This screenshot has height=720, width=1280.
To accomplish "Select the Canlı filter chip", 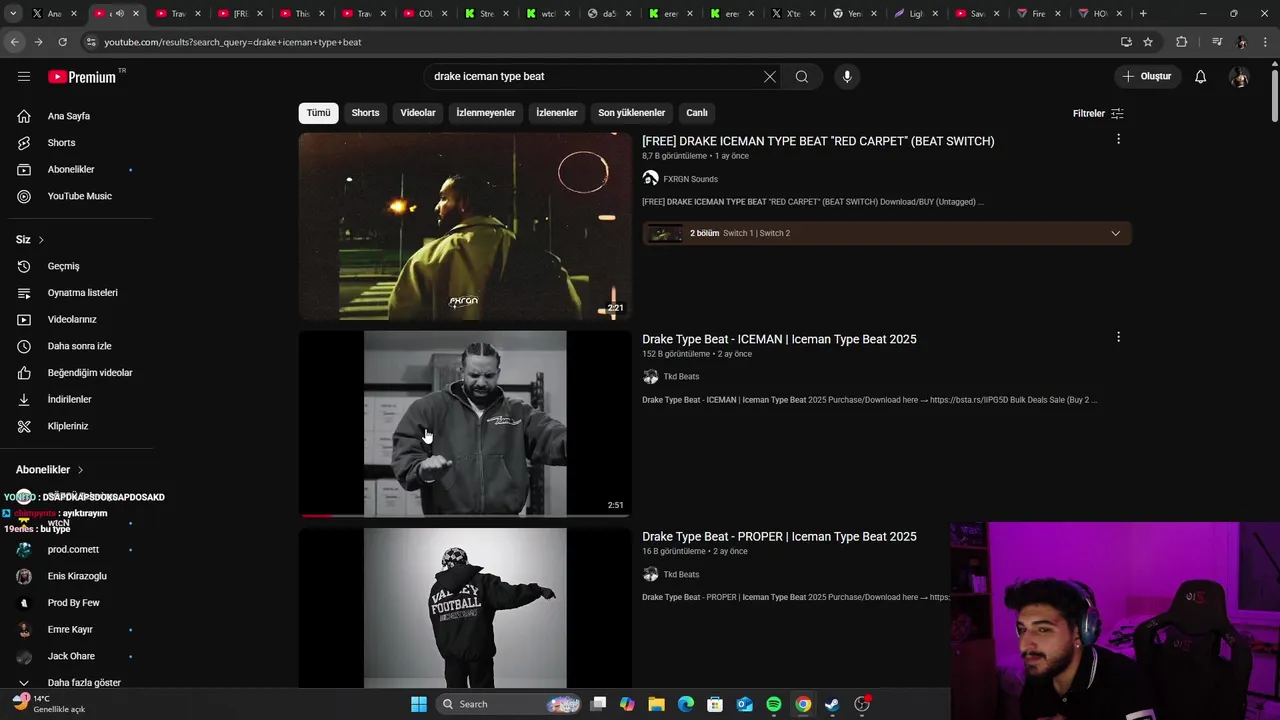I will click(697, 113).
